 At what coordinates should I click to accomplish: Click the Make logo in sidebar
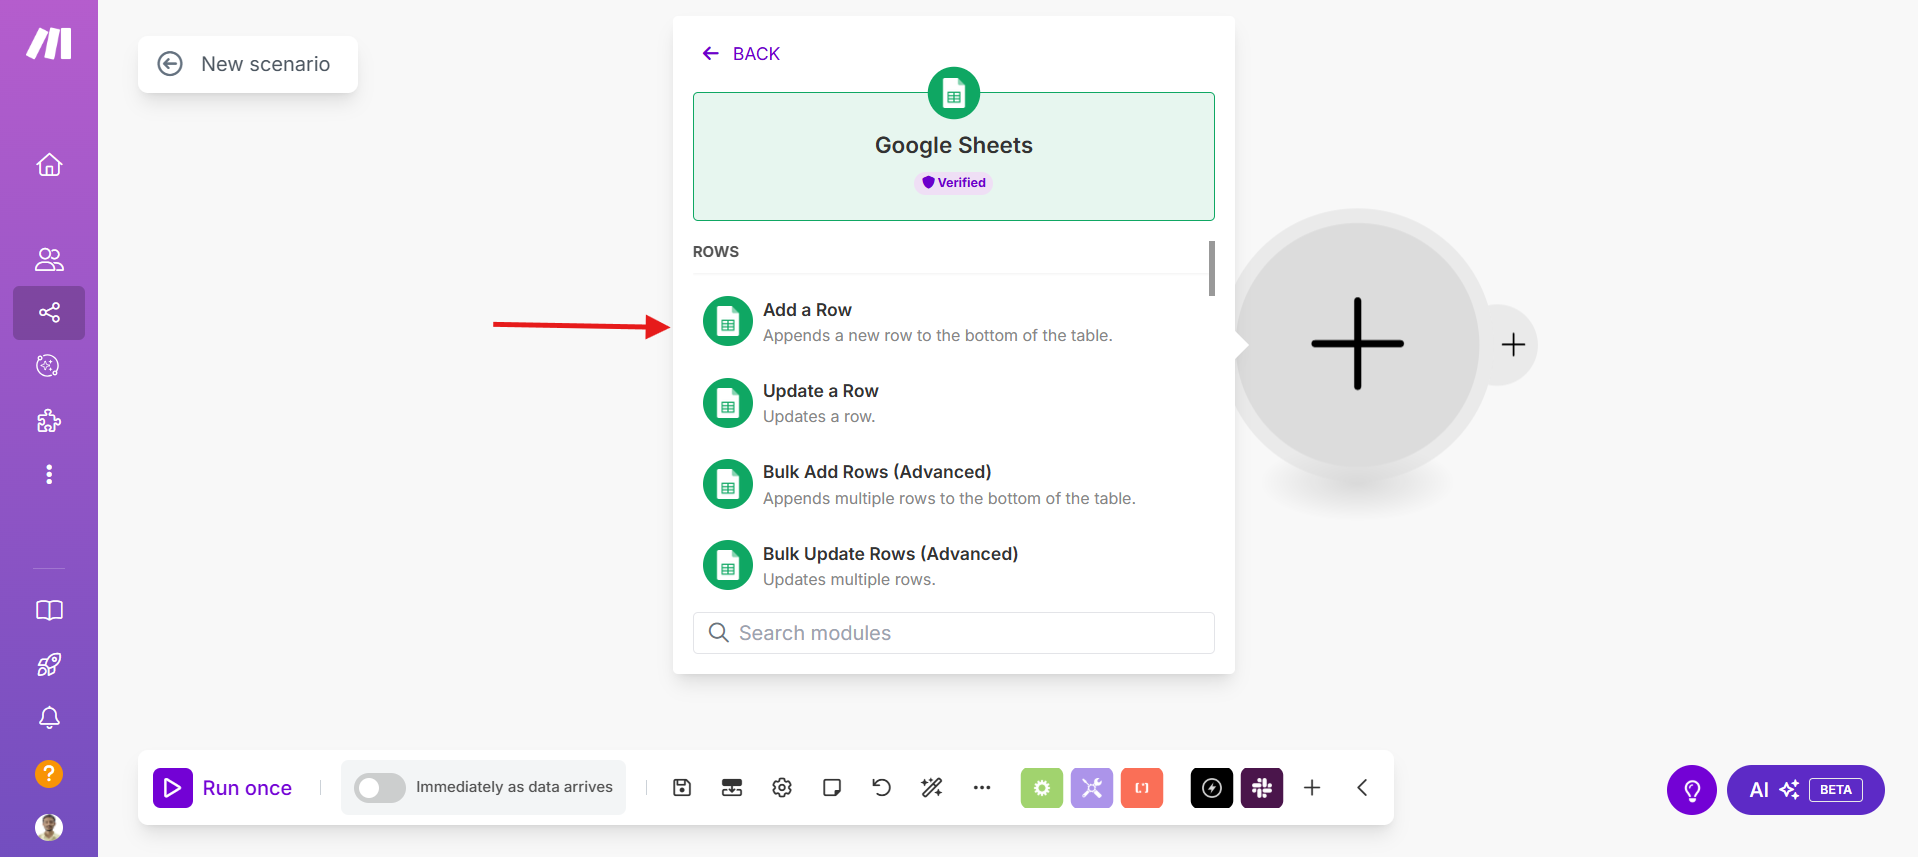coord(49,44)
